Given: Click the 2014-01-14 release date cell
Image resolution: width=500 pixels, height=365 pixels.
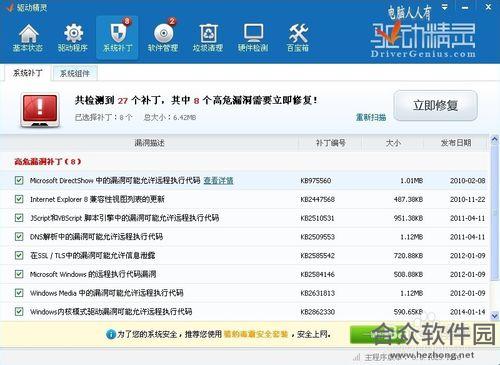Looking at the screenshot, I should click(x=468, y=312).
